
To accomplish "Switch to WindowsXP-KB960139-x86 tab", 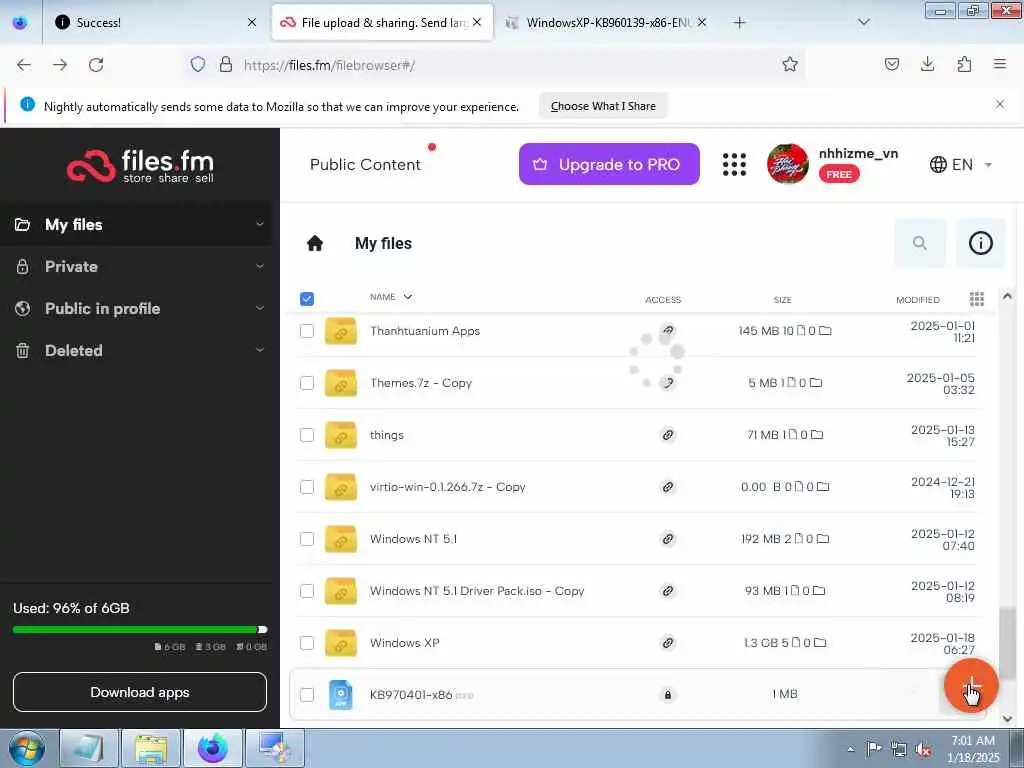I will 605,22.
